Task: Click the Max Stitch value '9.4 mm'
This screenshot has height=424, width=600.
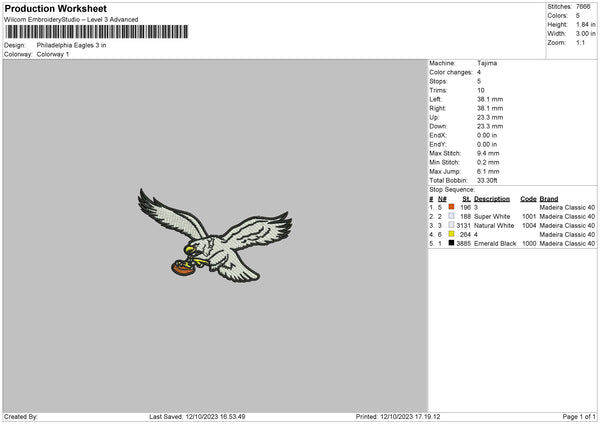Action: tap(488, 153)
